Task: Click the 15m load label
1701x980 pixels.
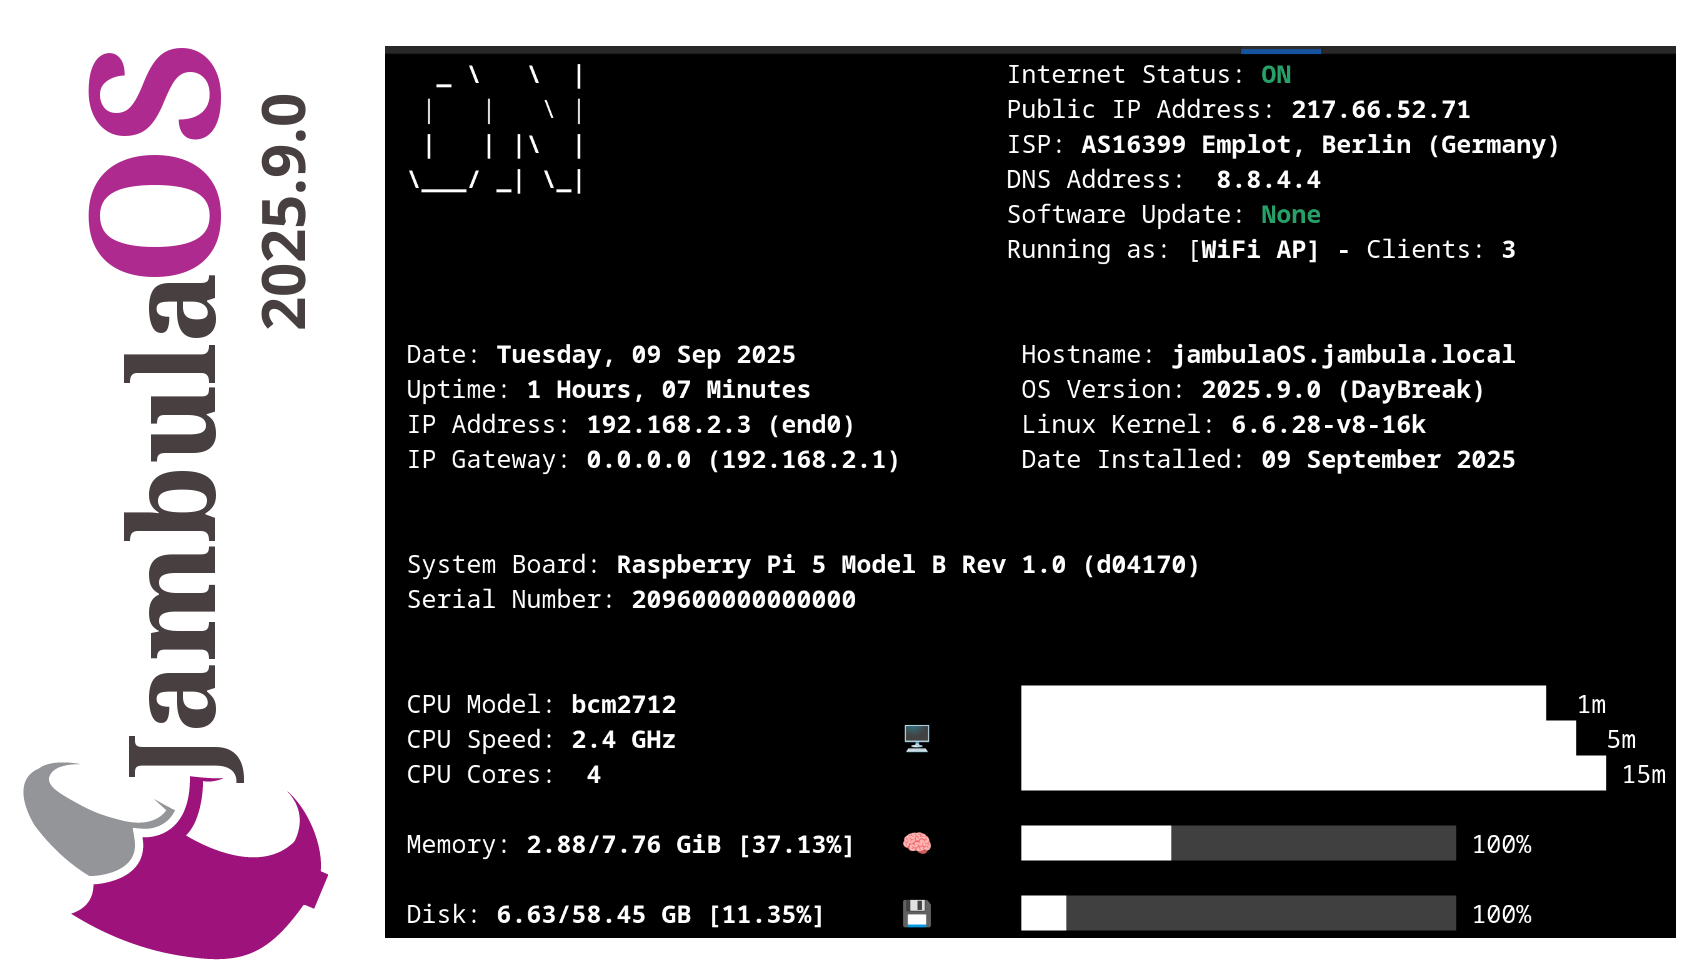Action: [1643, 775]
